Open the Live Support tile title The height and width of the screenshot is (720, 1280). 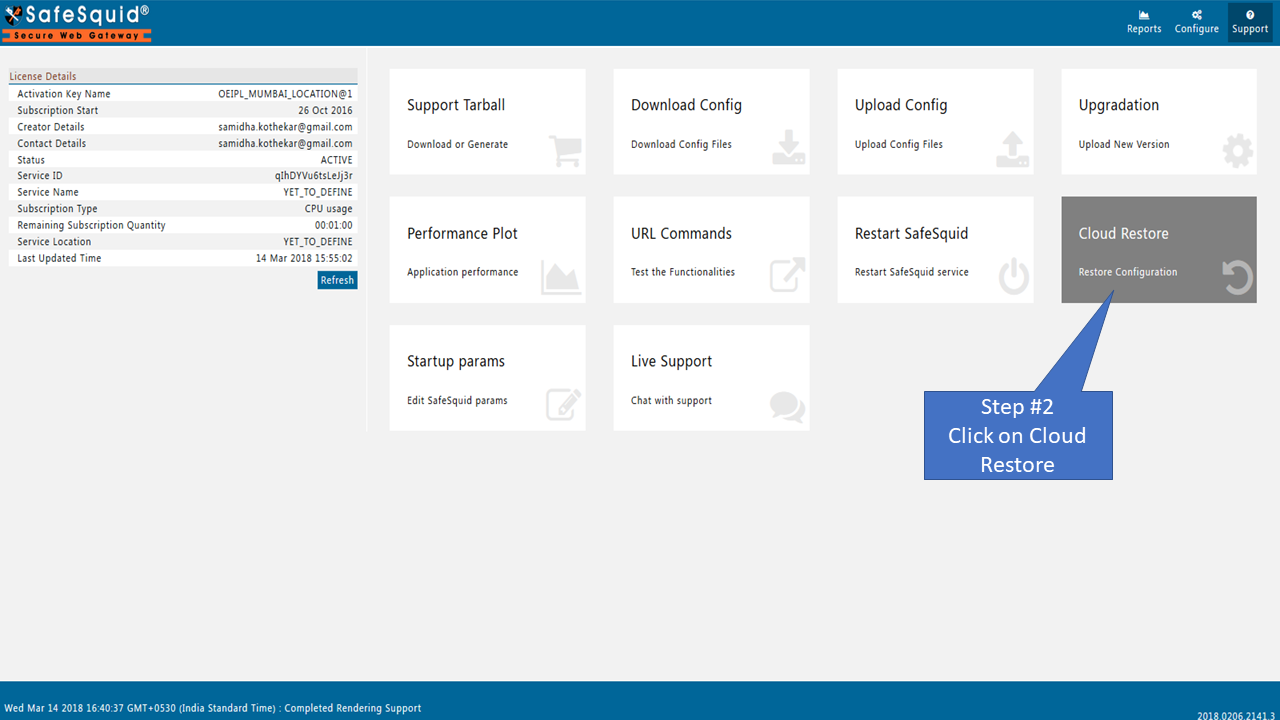point(671,361)
